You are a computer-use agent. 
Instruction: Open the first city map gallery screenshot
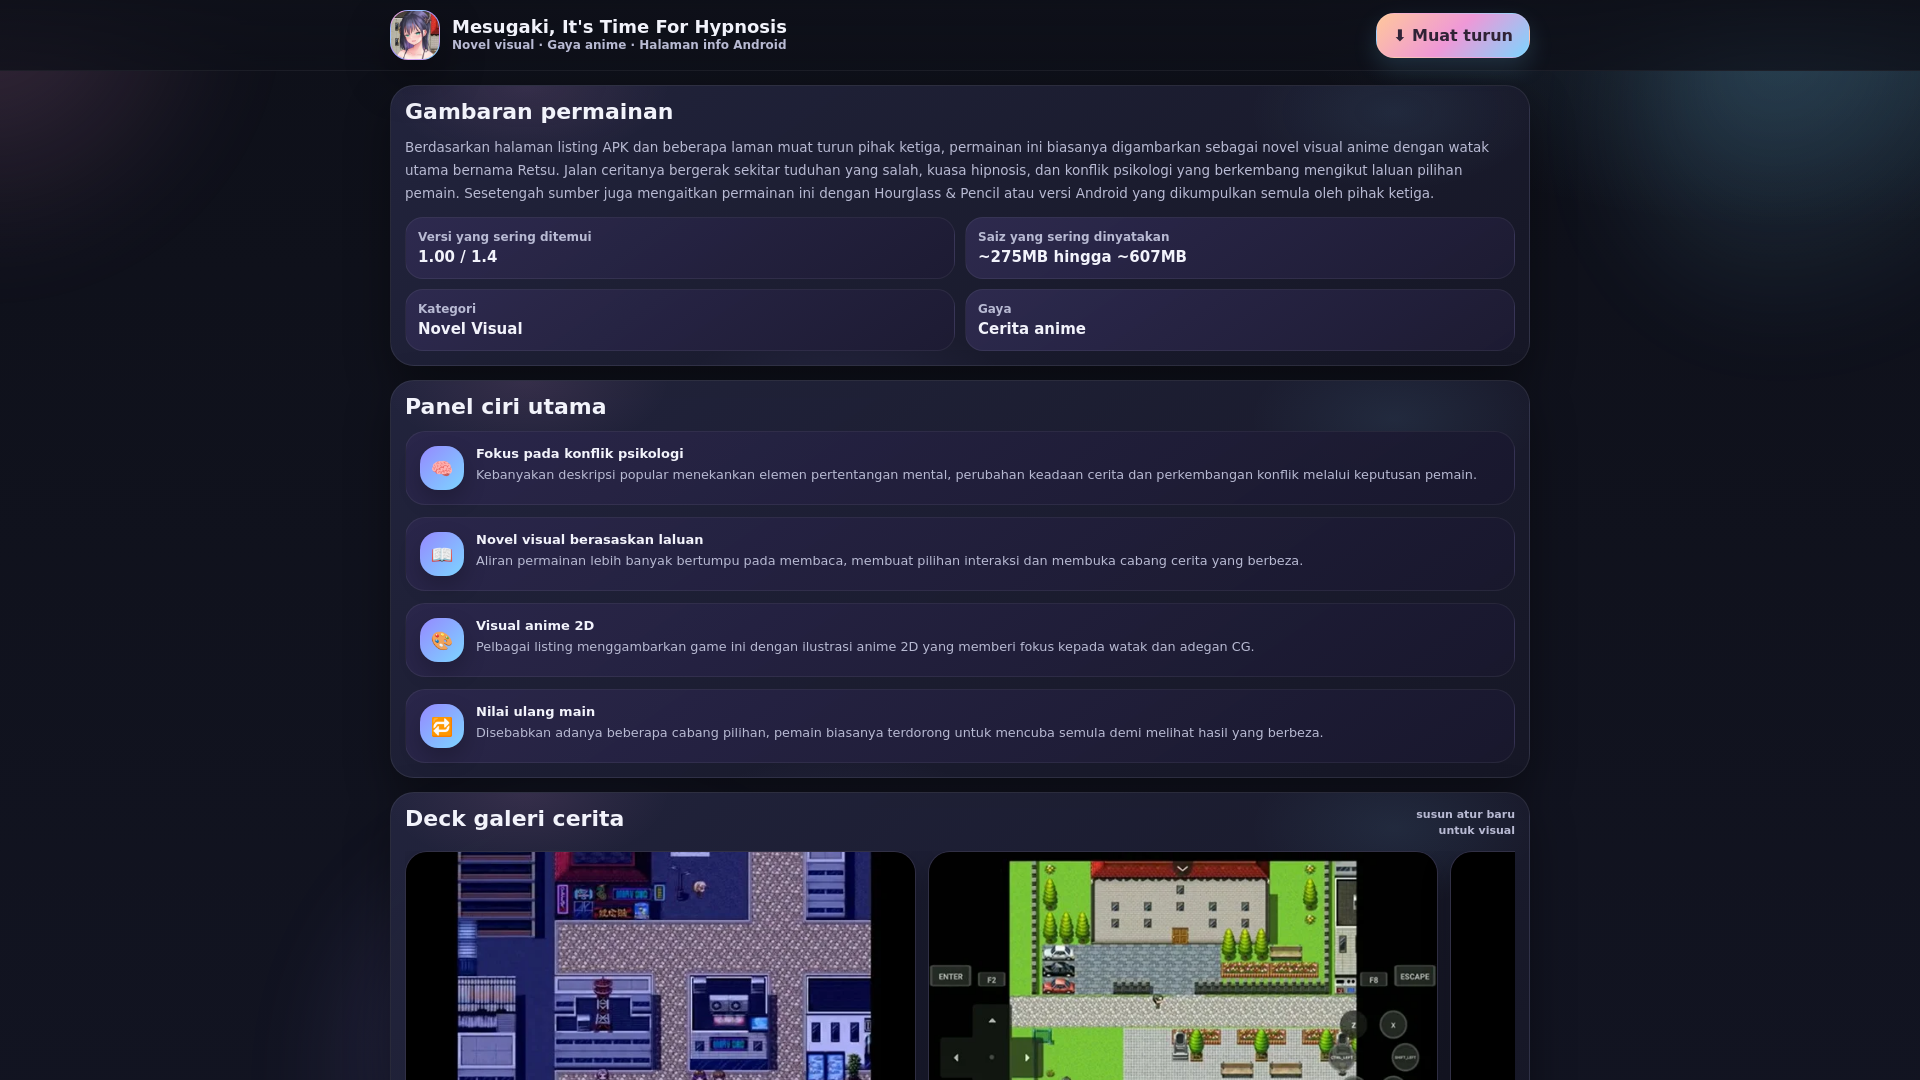[x=660, y=965]
